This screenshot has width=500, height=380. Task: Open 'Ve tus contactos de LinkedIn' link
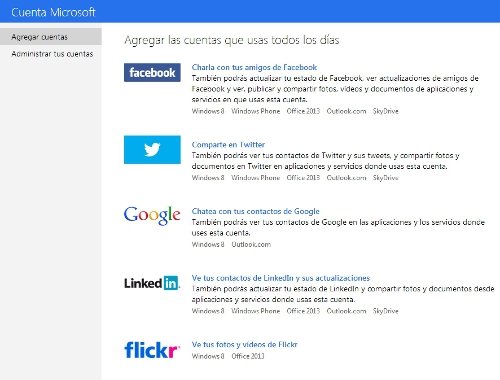pos(281,278)
